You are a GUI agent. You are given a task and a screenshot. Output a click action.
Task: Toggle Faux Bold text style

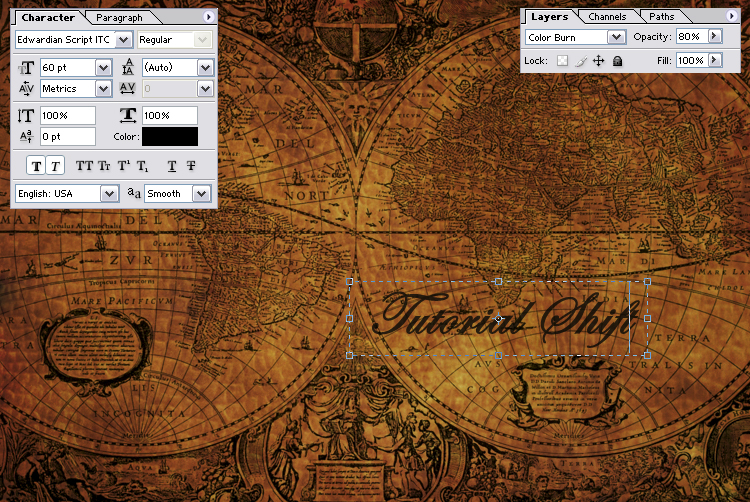pyautogui.click(x=37, y=166)
